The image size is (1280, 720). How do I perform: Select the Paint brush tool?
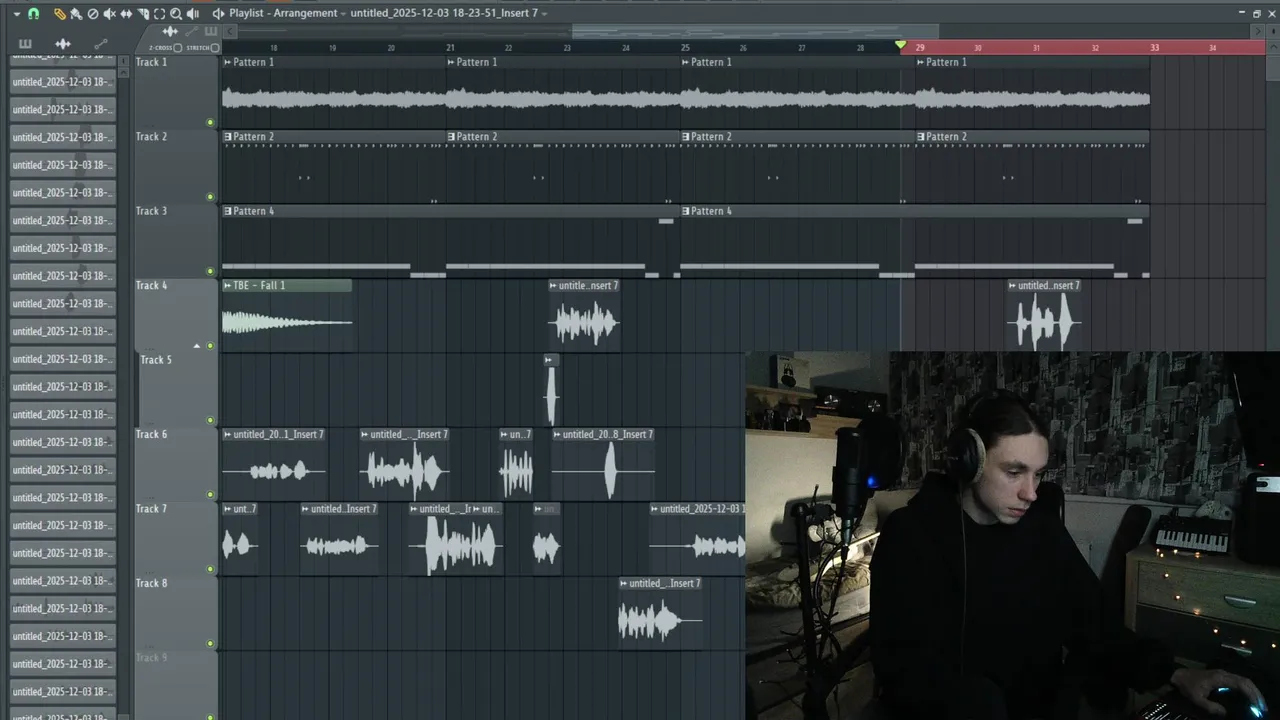(x=76, y=14)
